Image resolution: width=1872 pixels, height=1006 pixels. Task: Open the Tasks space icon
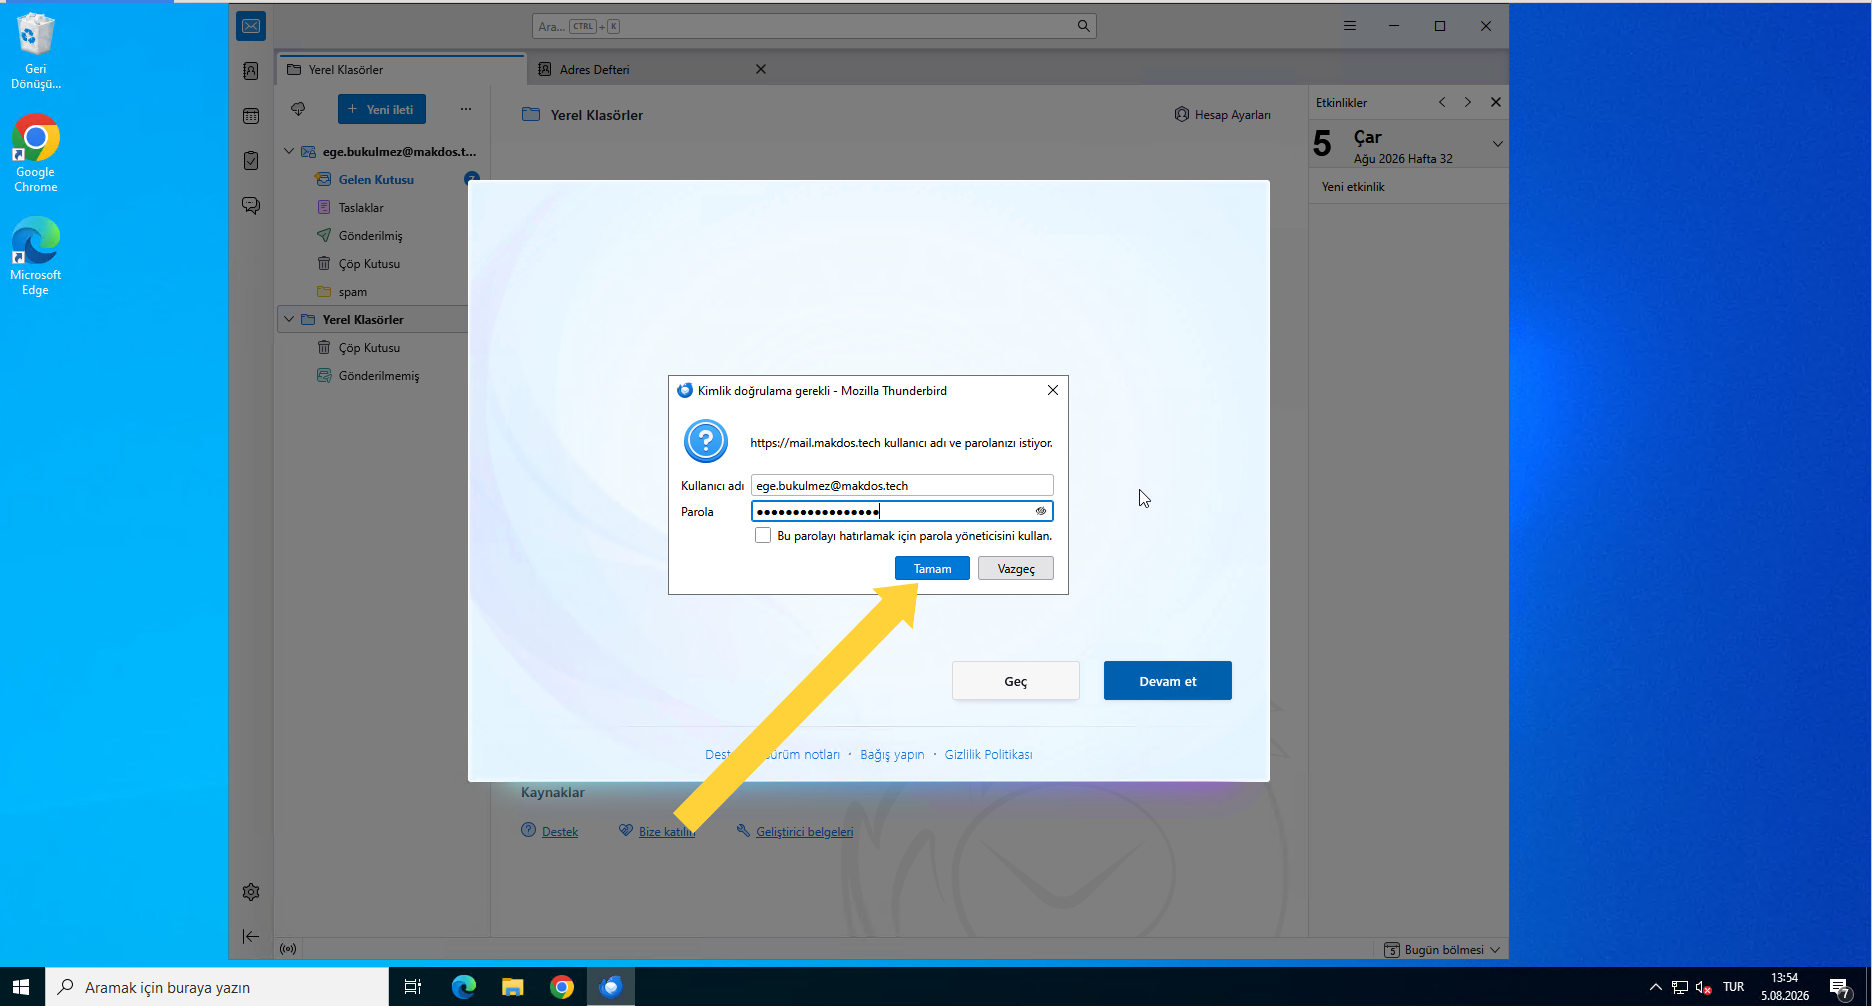tap(251, 161)
